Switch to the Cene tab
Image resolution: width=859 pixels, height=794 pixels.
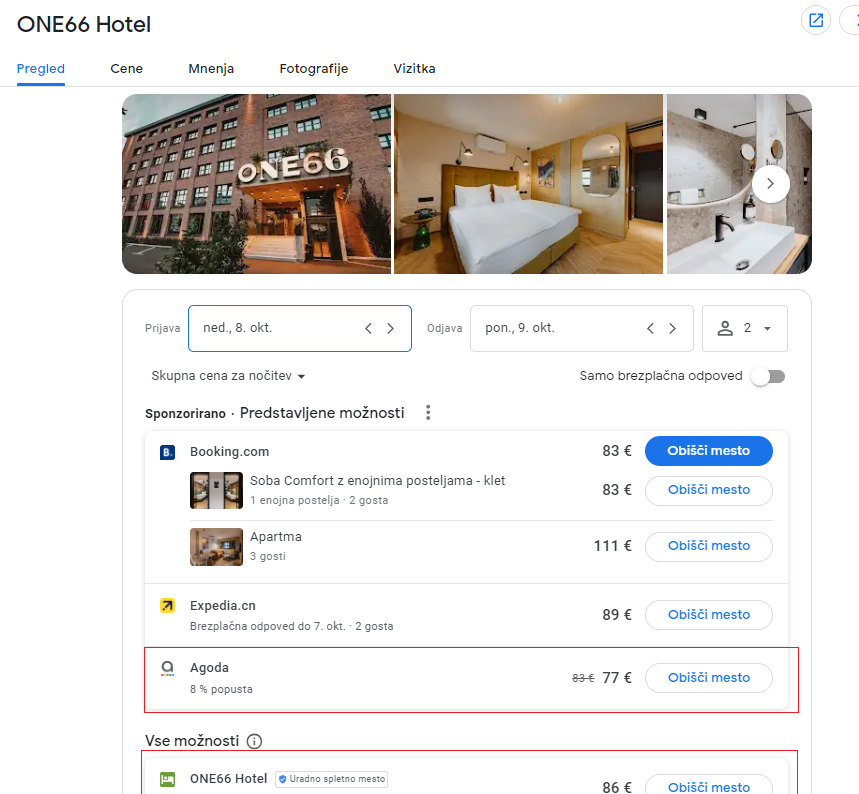click(127, 68)
